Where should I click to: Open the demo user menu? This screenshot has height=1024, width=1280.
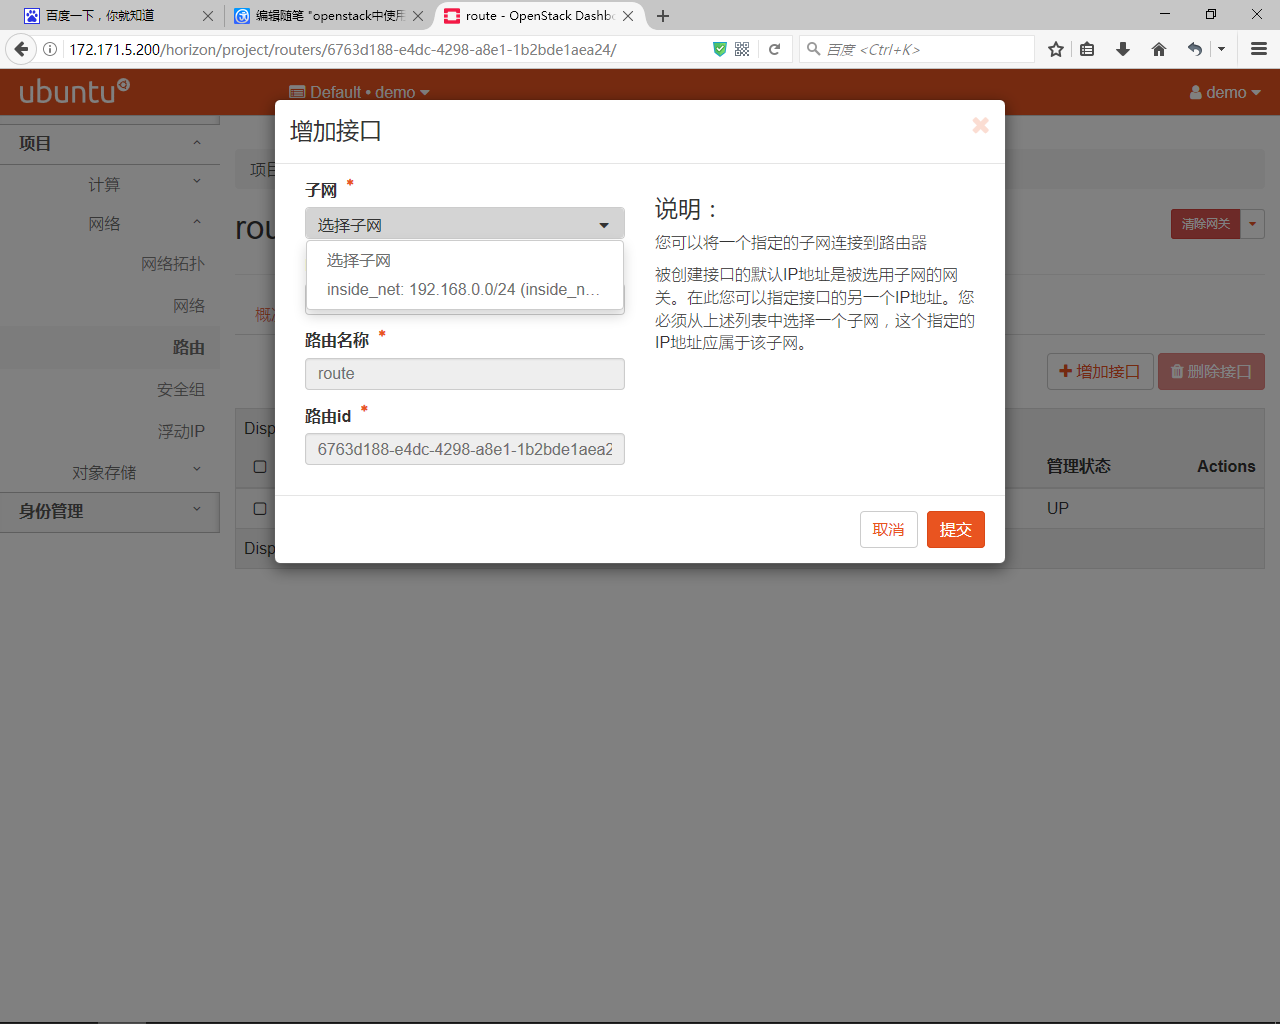pyautogui.click(x=1225, y=92)
